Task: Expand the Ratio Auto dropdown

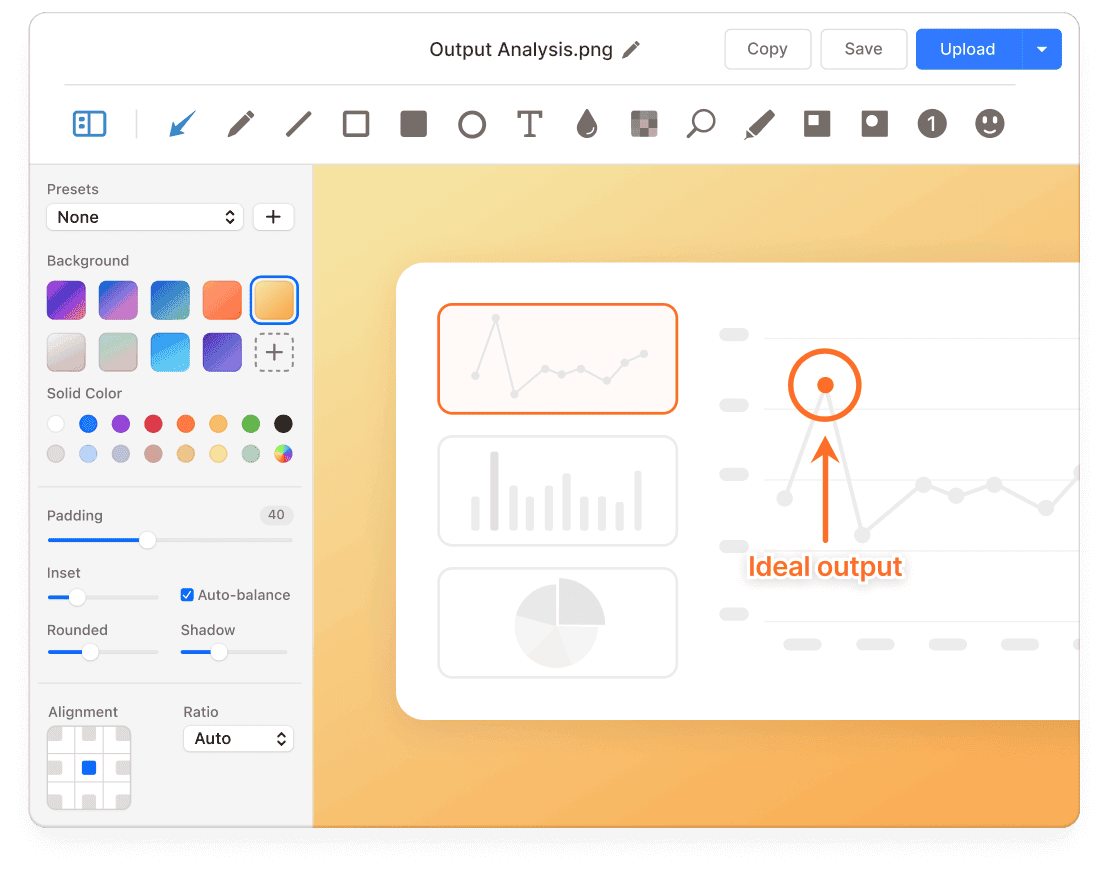Action: pyautogui.click(x=238, y=739)
